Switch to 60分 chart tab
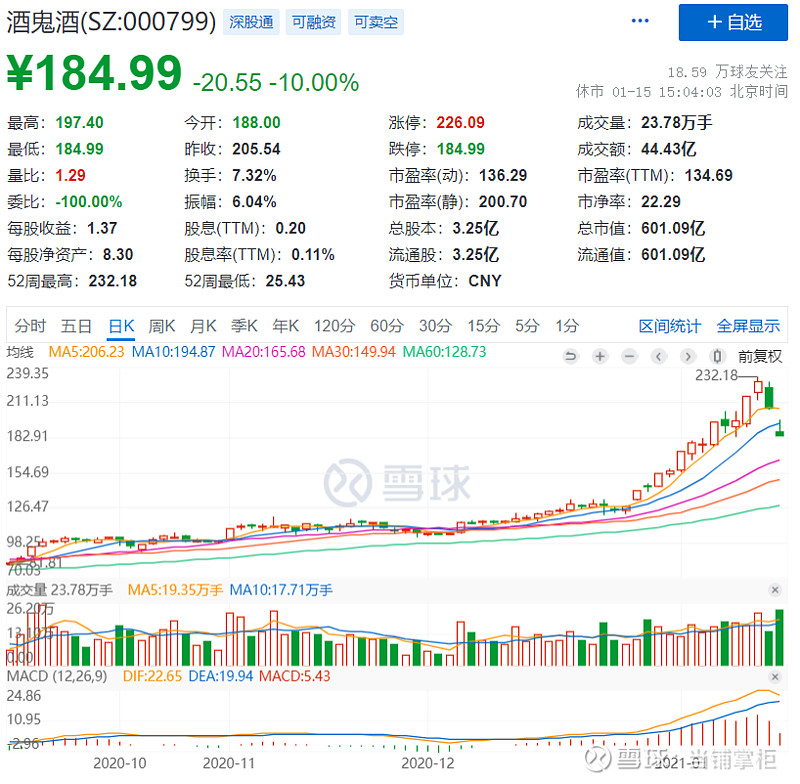The image size is (800, 784). [x=387, y=325]
